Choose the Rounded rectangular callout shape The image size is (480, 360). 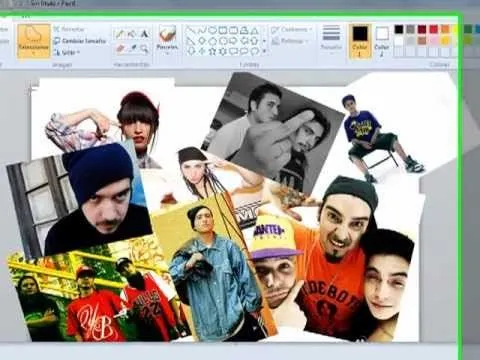(x=233, y=52)
